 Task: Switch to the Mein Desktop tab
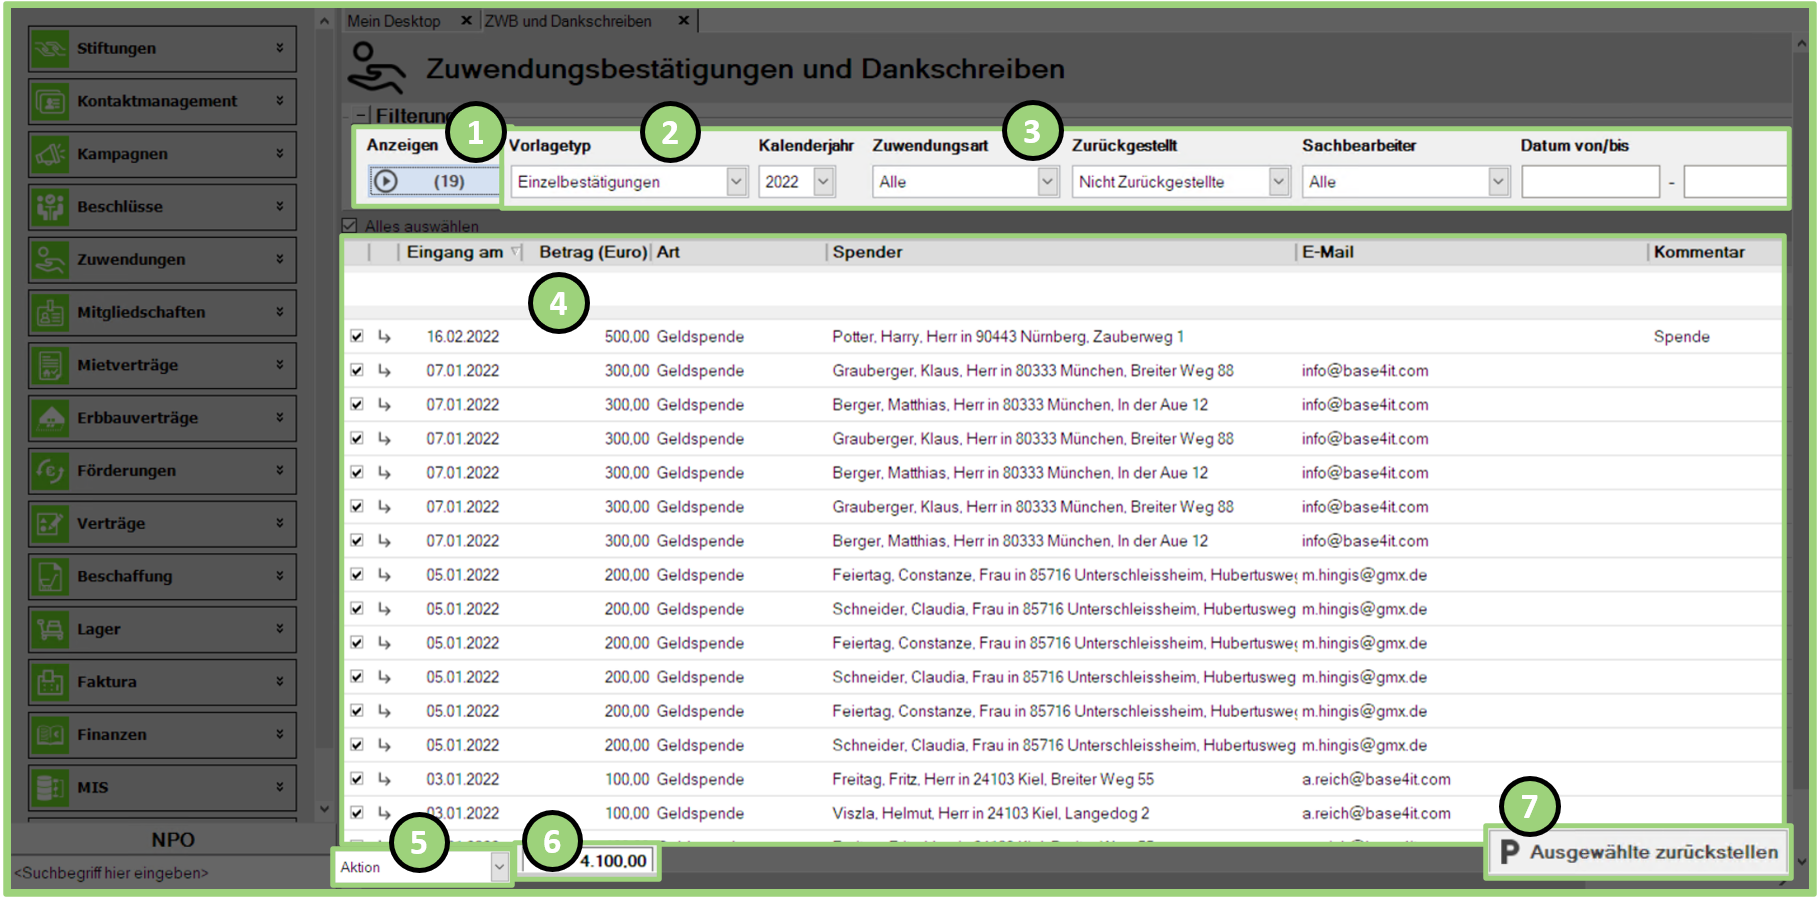[393, 21]
